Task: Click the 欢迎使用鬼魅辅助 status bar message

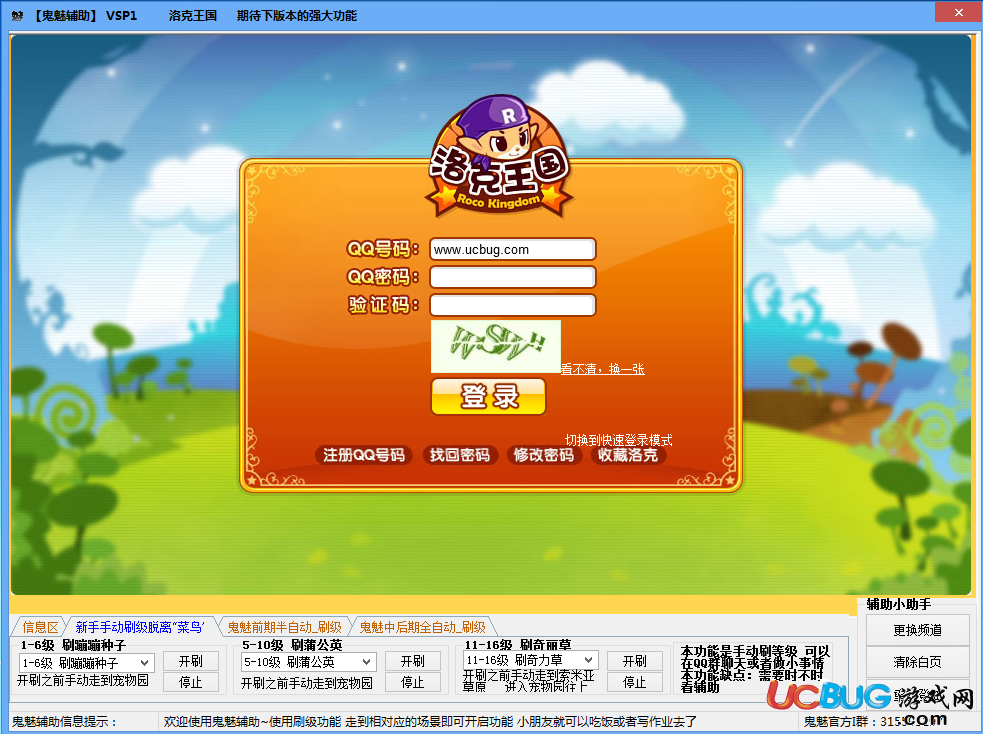Action: click(x=430, y=722)
